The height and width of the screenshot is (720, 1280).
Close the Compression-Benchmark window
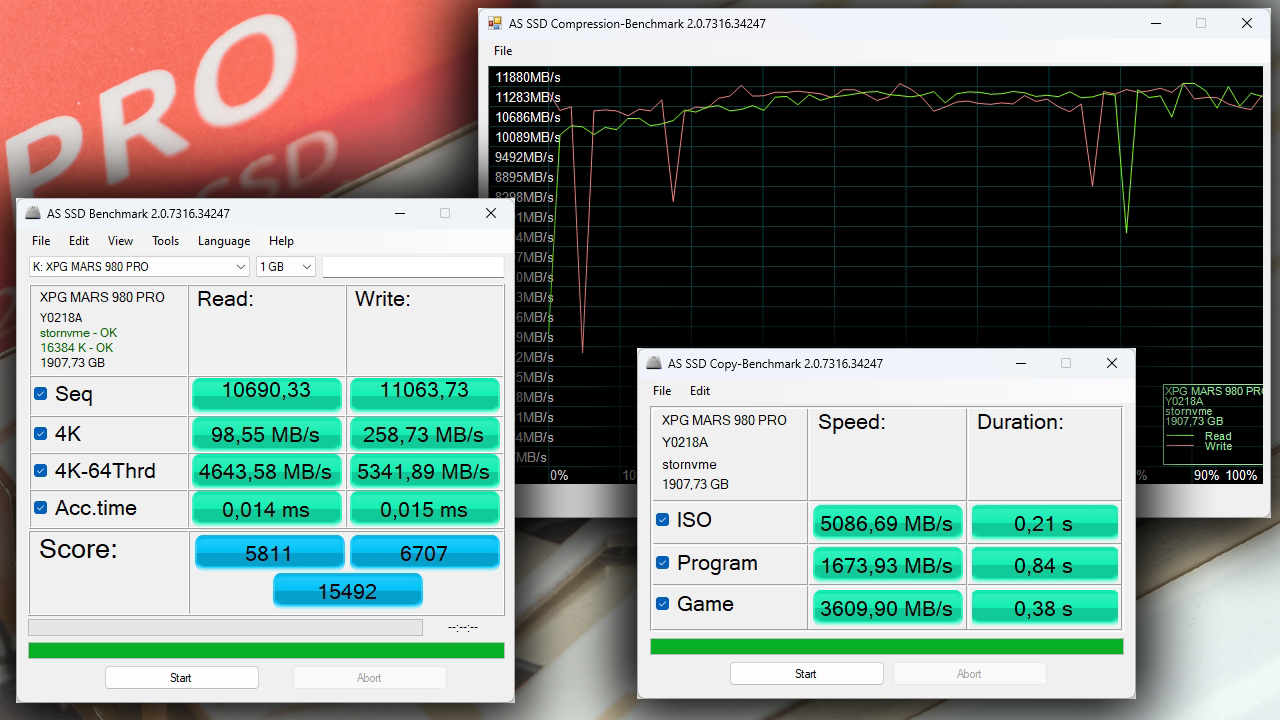coord(1247,23)
